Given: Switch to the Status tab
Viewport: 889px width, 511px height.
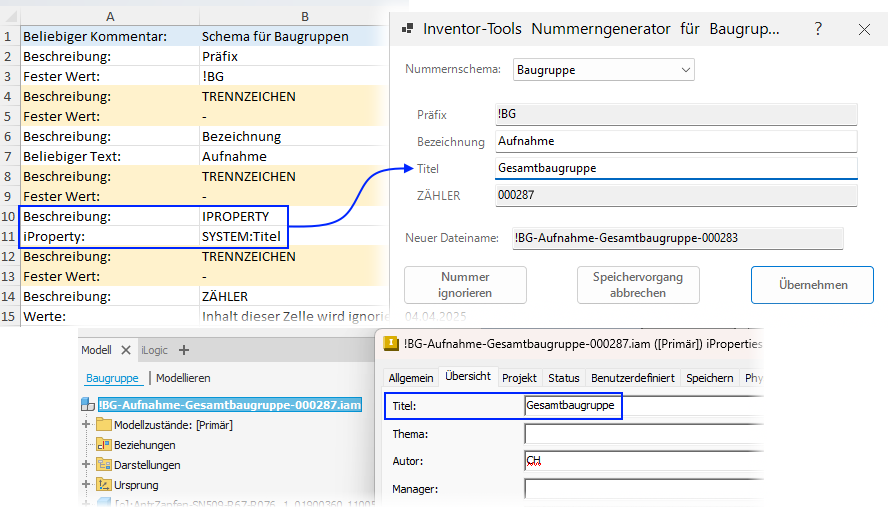Looking at the screenshot, I should pos(564,378).
